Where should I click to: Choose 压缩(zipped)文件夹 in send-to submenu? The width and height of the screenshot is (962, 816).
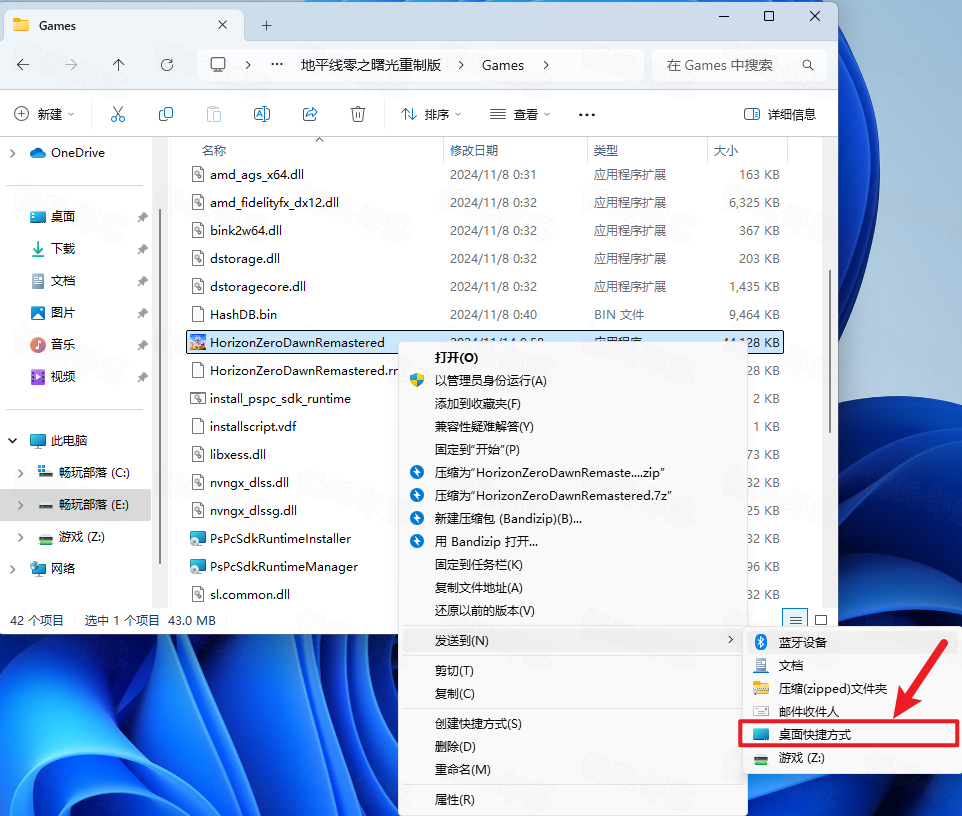853,688
